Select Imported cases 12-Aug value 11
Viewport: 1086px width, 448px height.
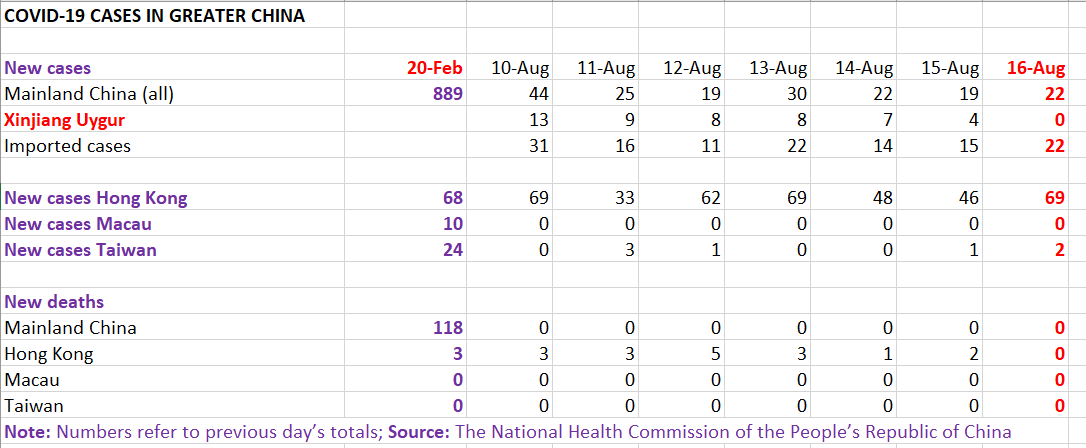[709, 146]
